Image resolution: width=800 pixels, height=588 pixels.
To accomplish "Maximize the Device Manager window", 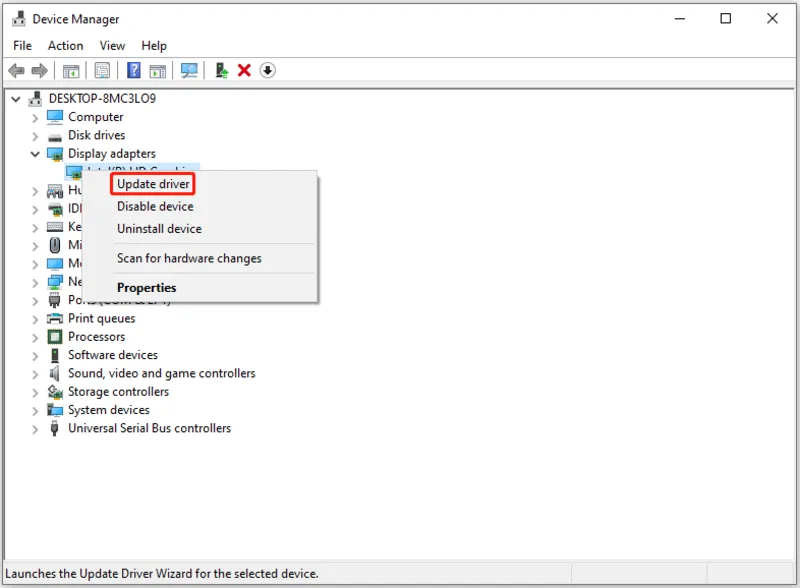I will click(x=726, y=19).
